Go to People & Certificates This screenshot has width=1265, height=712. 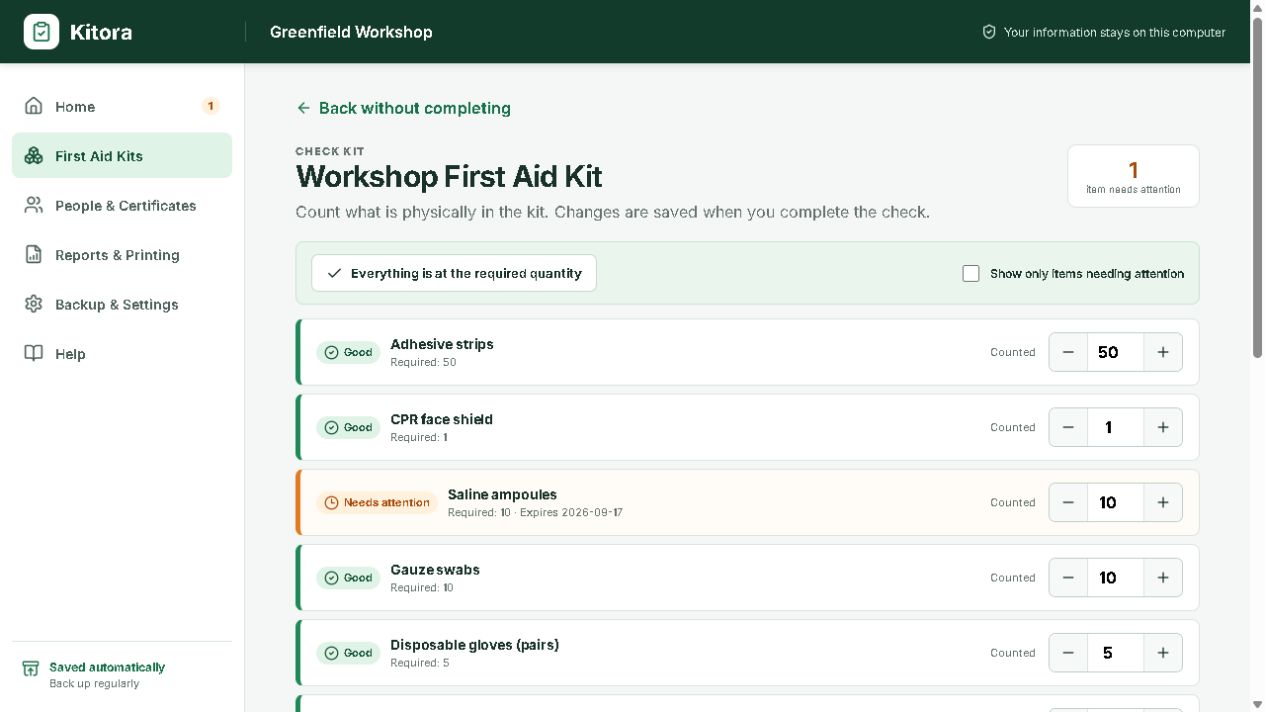(x=122, y=205)
